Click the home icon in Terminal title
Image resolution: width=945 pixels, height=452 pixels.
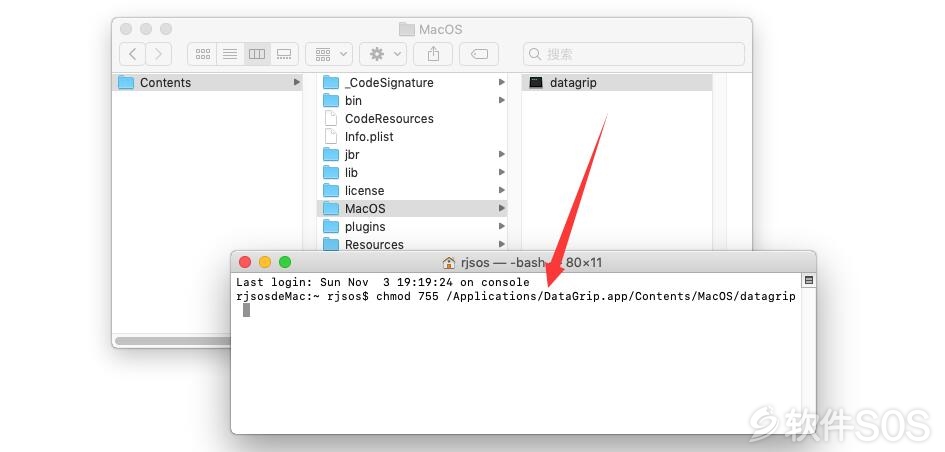(448, 263)
